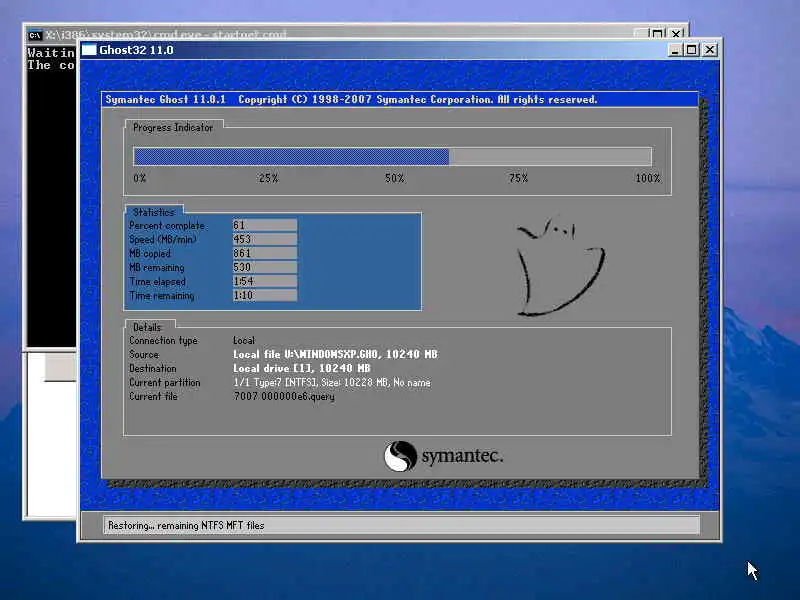This screenshot has width=800, height=600.
Task: Click the MB copied value 861
Action: tap(265, 253)
